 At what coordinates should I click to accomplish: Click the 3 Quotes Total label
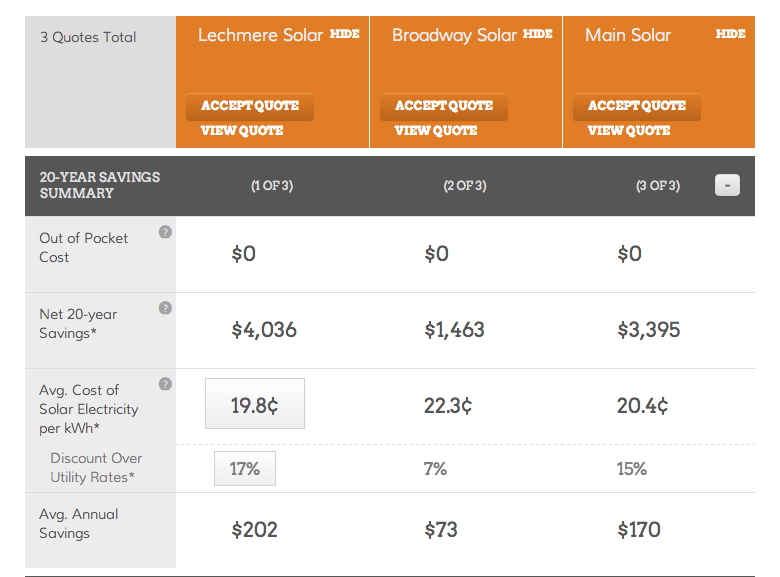(x=88, y=37)
